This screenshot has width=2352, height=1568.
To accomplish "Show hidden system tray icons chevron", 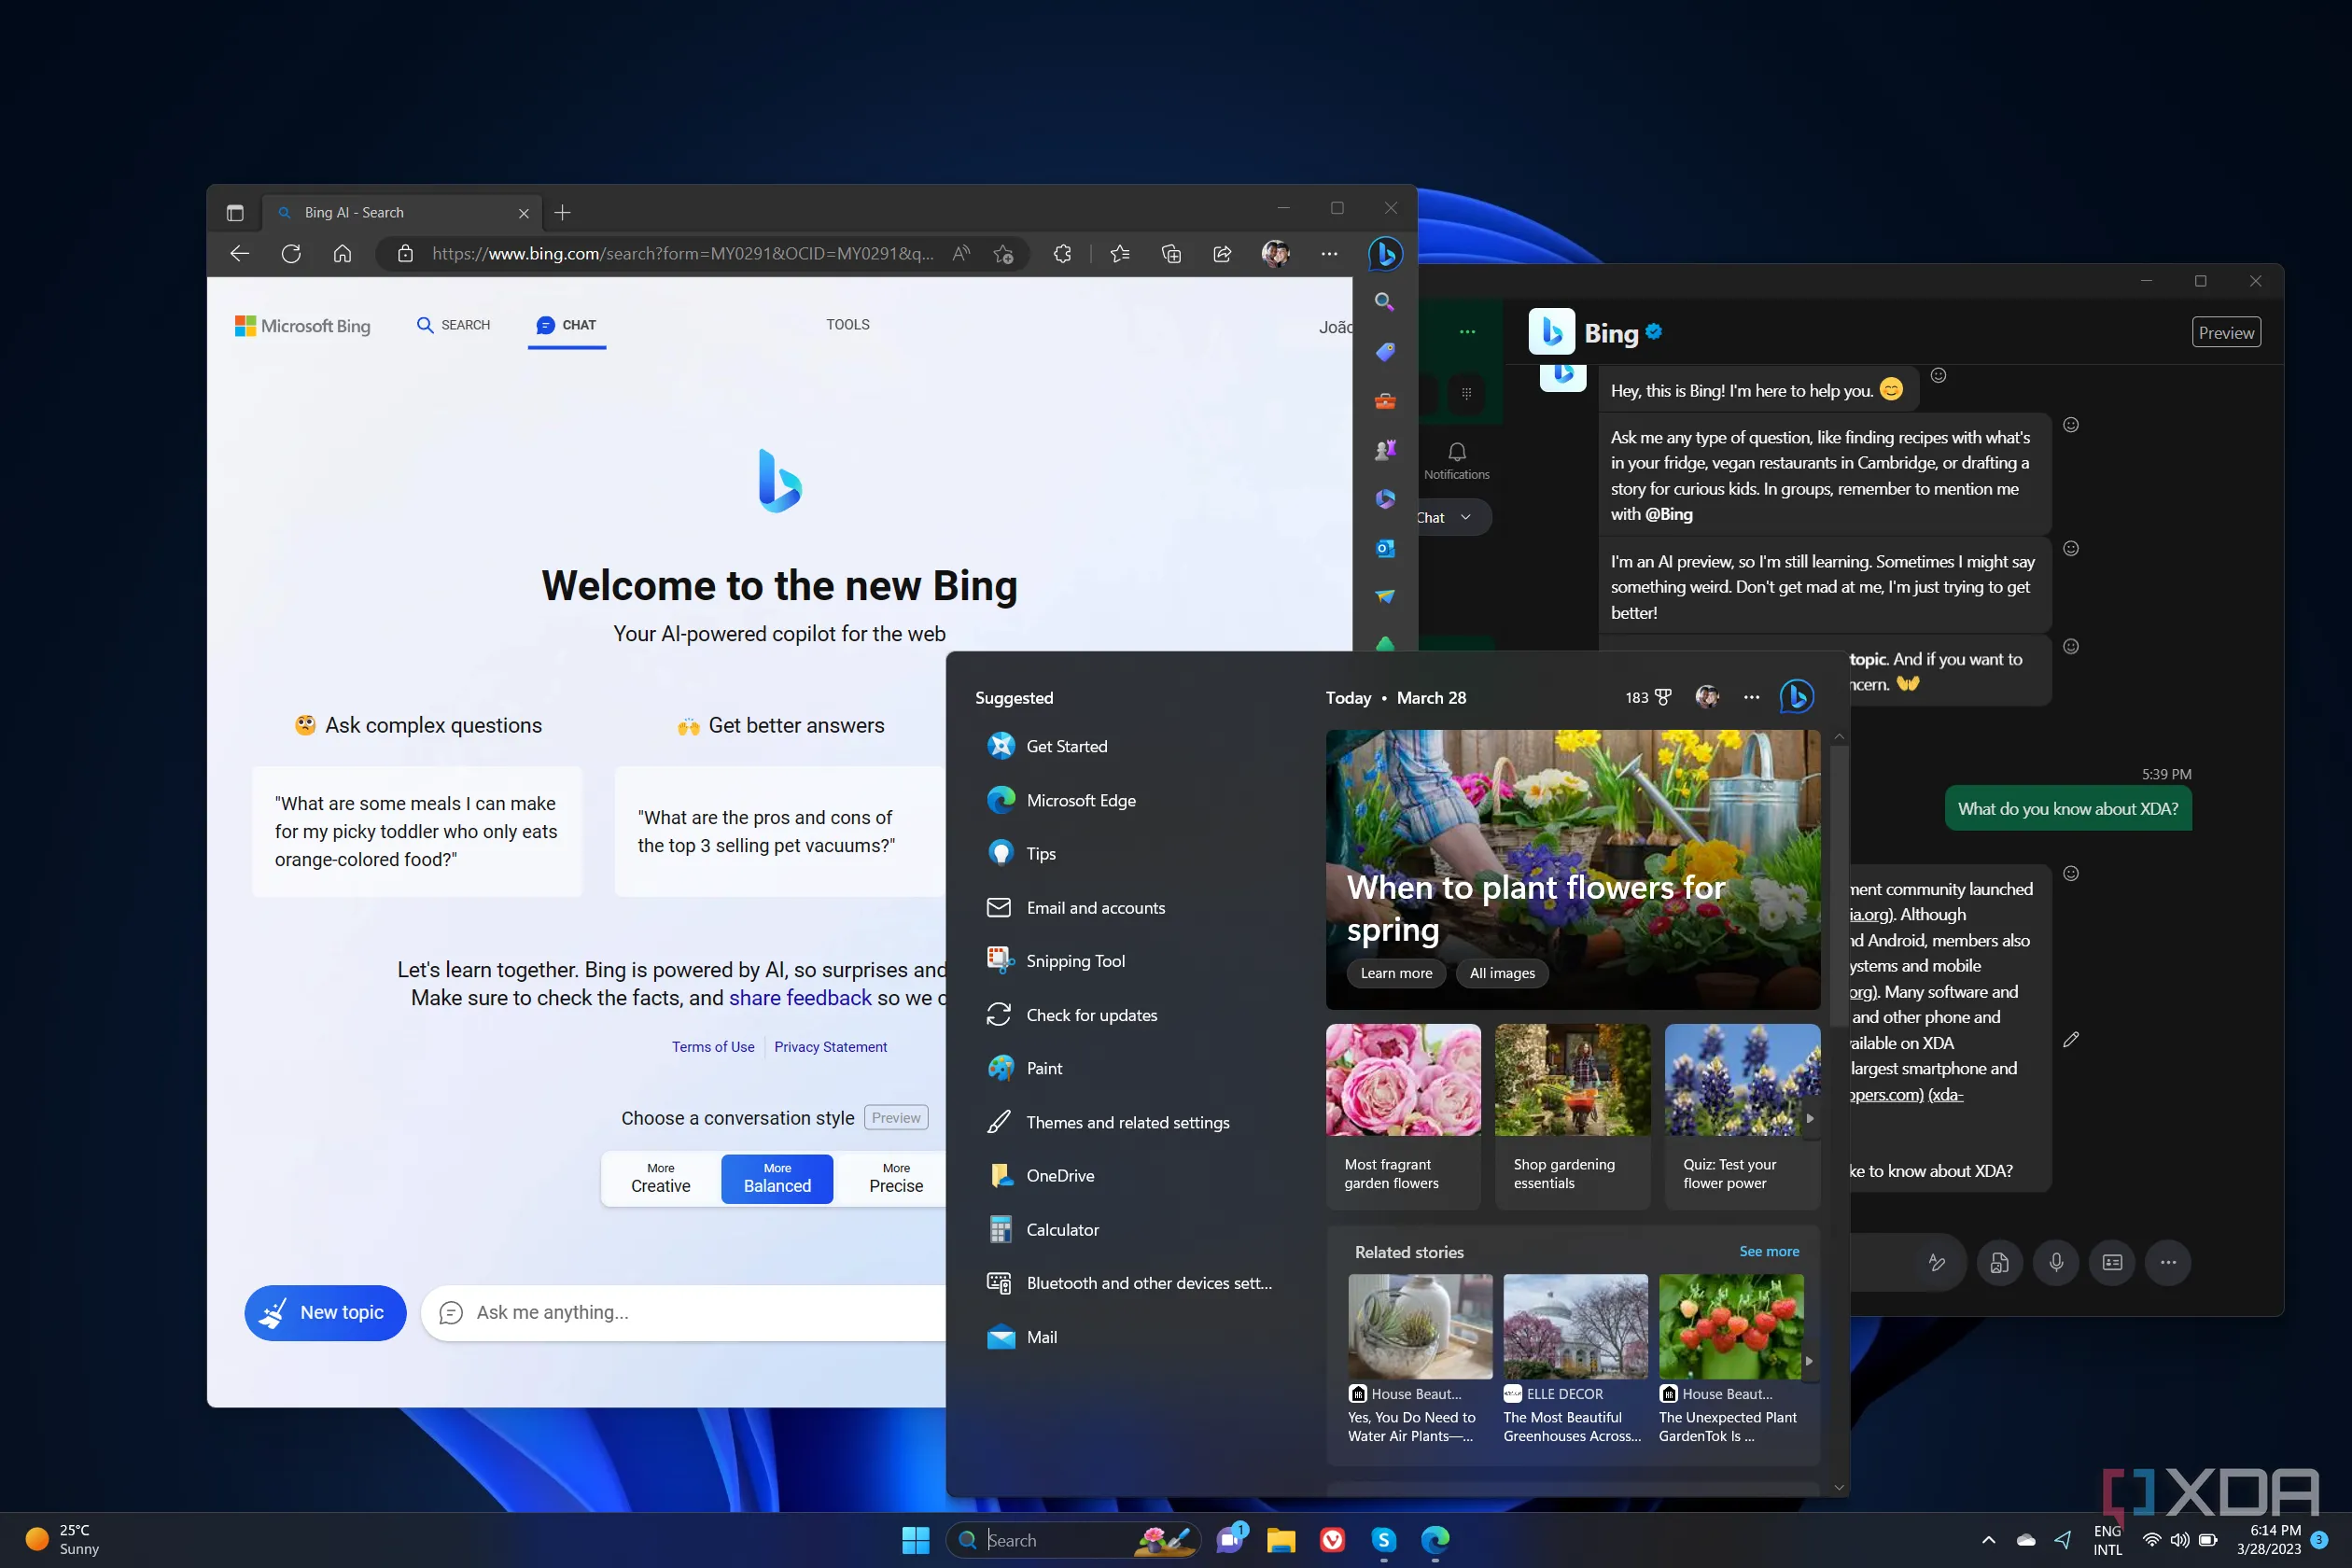I will coord(1988,1540).
